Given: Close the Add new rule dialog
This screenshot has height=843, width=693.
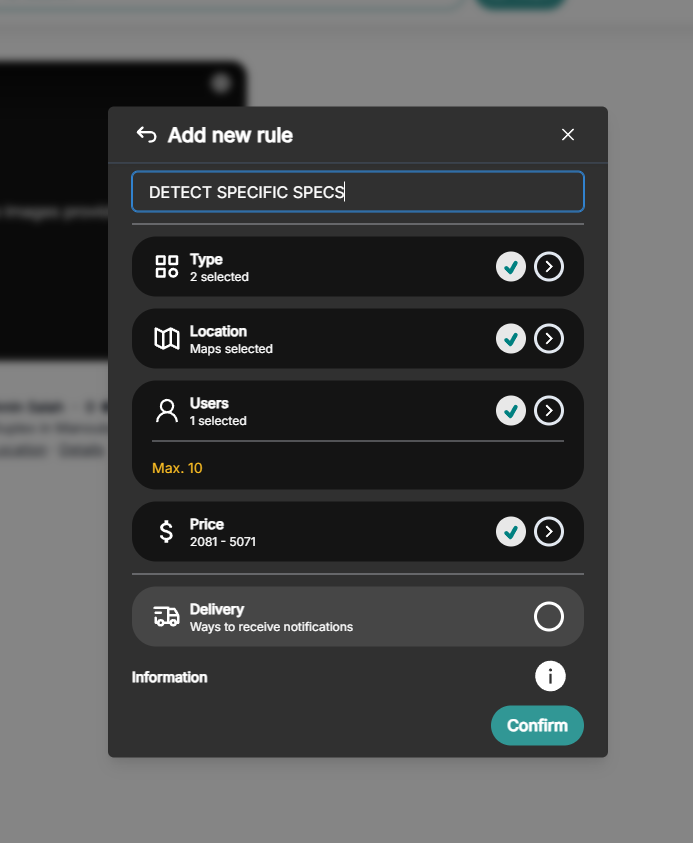Looking at the screenshot, I should coord(568,135).
